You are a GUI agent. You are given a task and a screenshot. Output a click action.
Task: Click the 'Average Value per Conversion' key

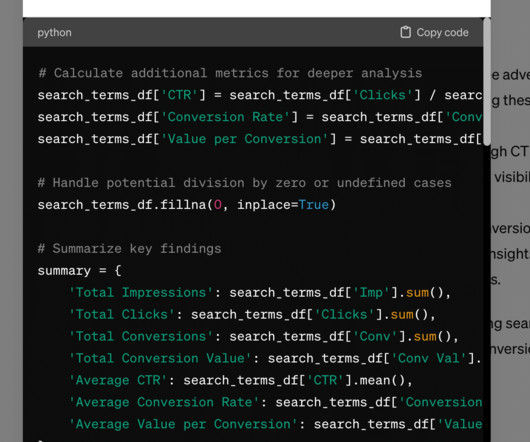click(x=183, y=424)
